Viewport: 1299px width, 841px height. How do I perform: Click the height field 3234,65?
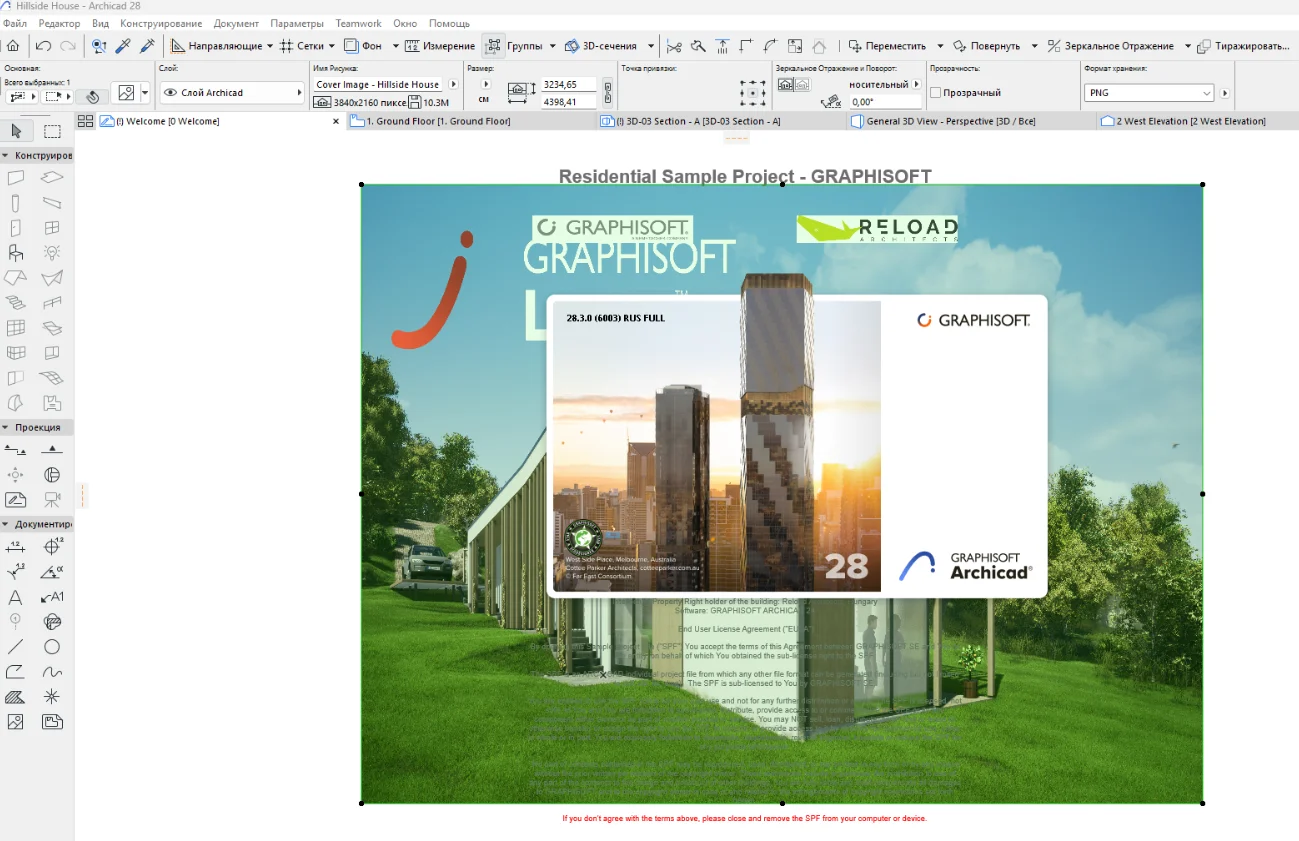[x=567, y=85]
